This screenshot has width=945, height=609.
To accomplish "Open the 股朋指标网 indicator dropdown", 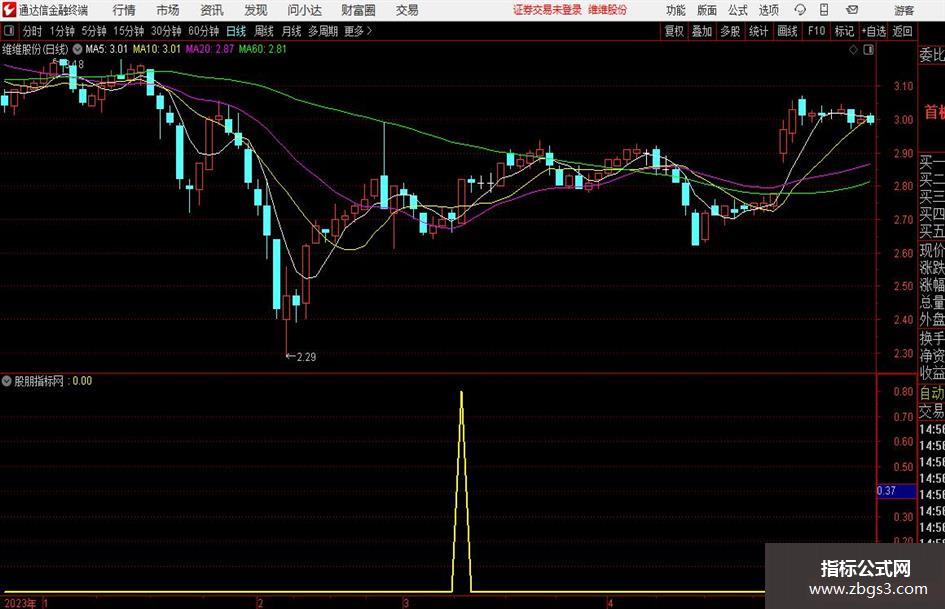I will 7,381.
